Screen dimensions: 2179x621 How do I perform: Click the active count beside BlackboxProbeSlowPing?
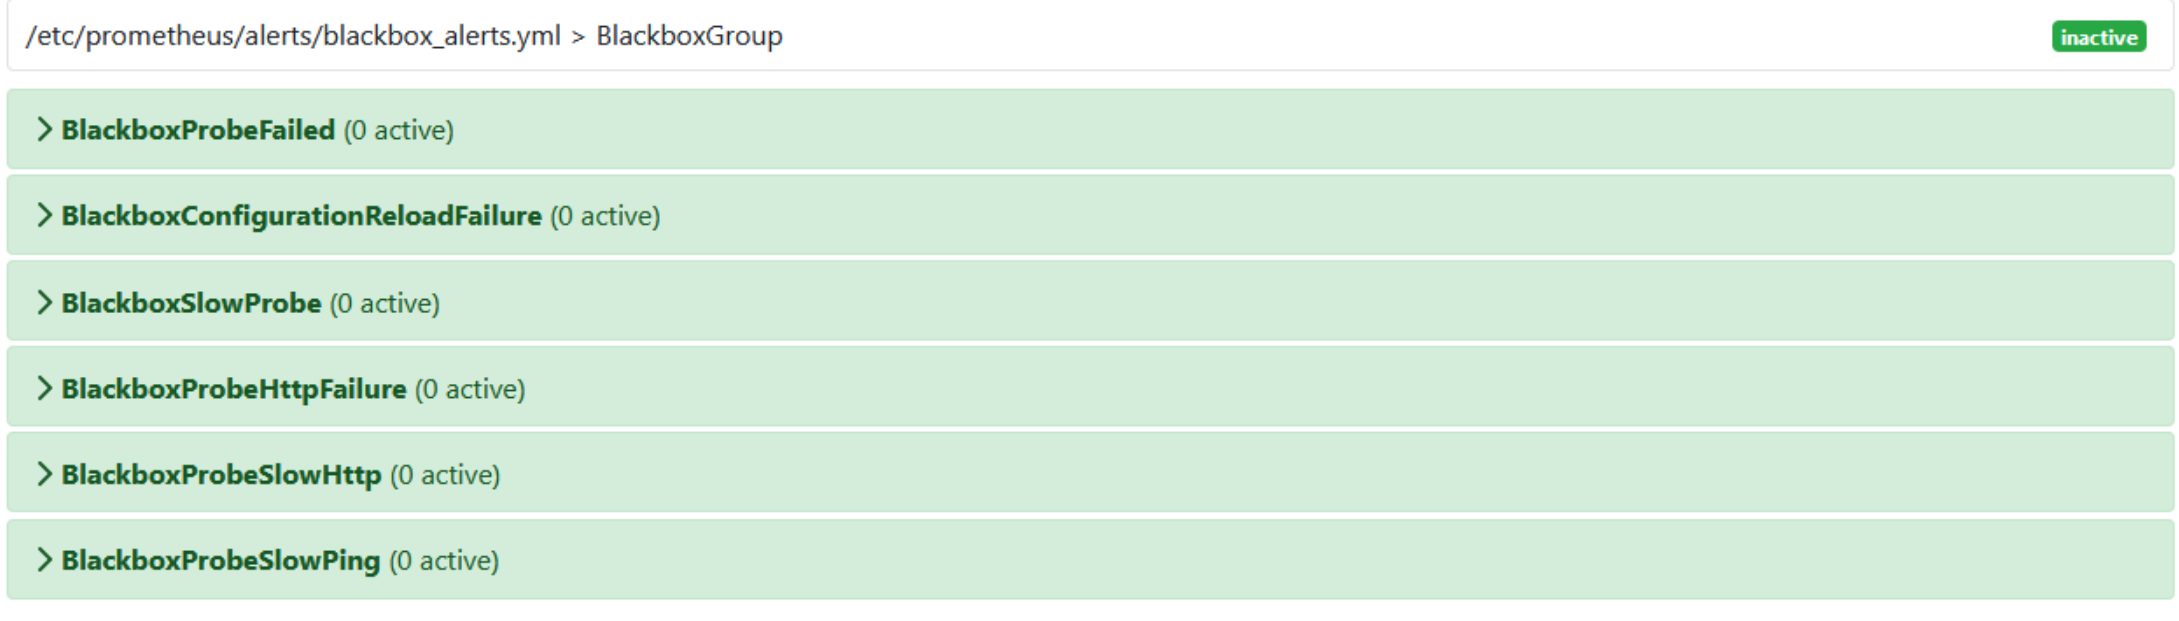tap(444, 562)
